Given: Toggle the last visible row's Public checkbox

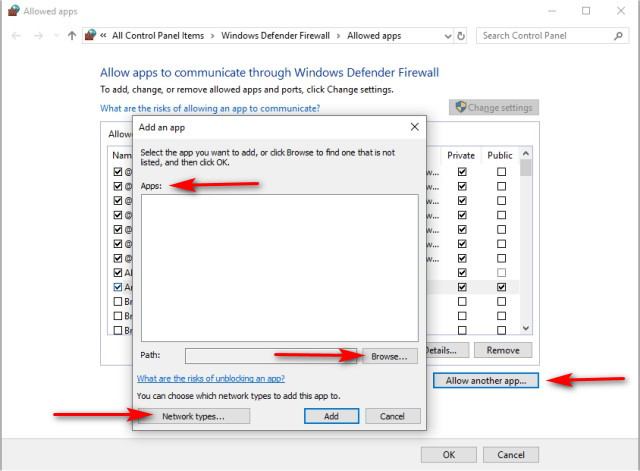Looking at the screenshot, I should (502, 330).
